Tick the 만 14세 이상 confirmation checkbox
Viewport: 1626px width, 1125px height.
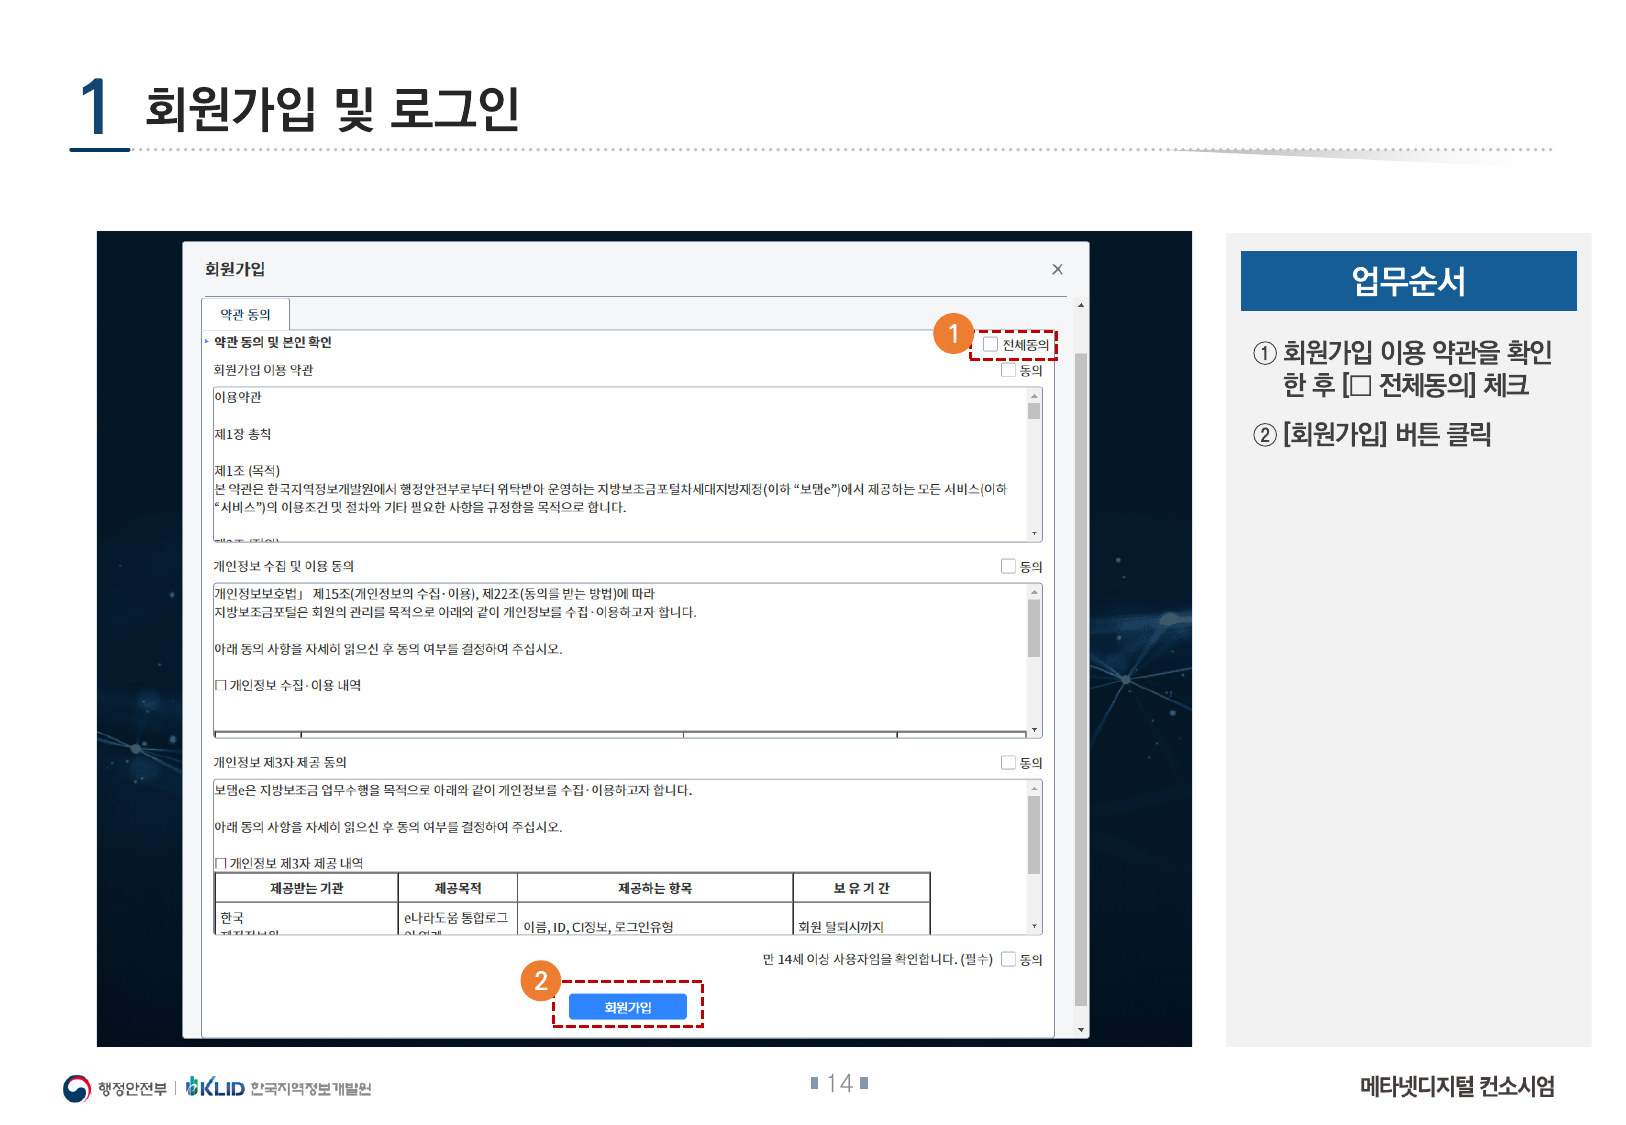click(1008, 959)
